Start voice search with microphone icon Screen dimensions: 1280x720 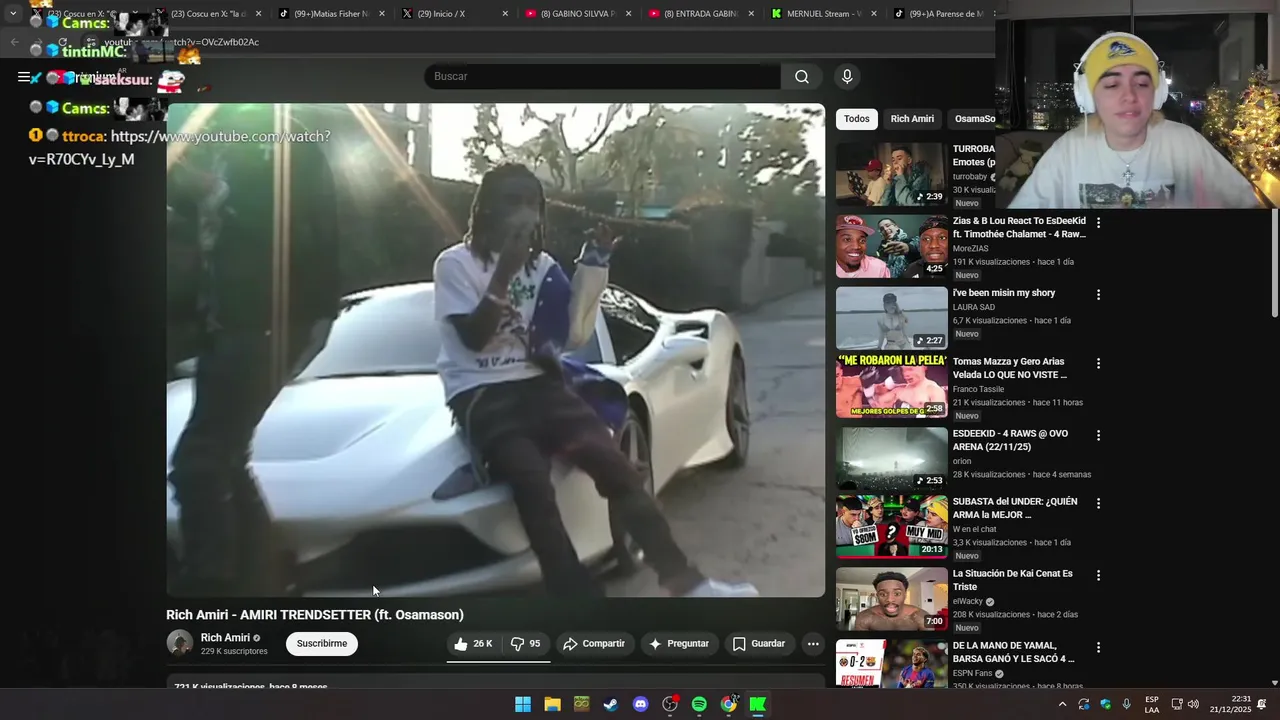coord(847,77)
